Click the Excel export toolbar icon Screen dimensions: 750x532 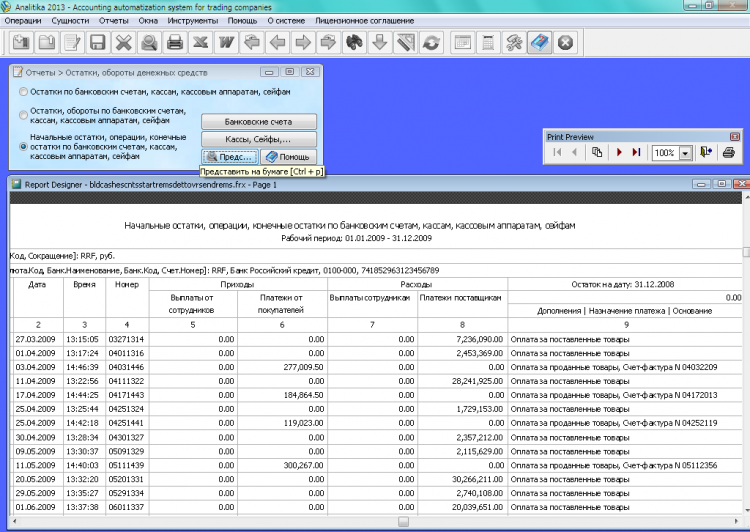(x=201, y=43)
